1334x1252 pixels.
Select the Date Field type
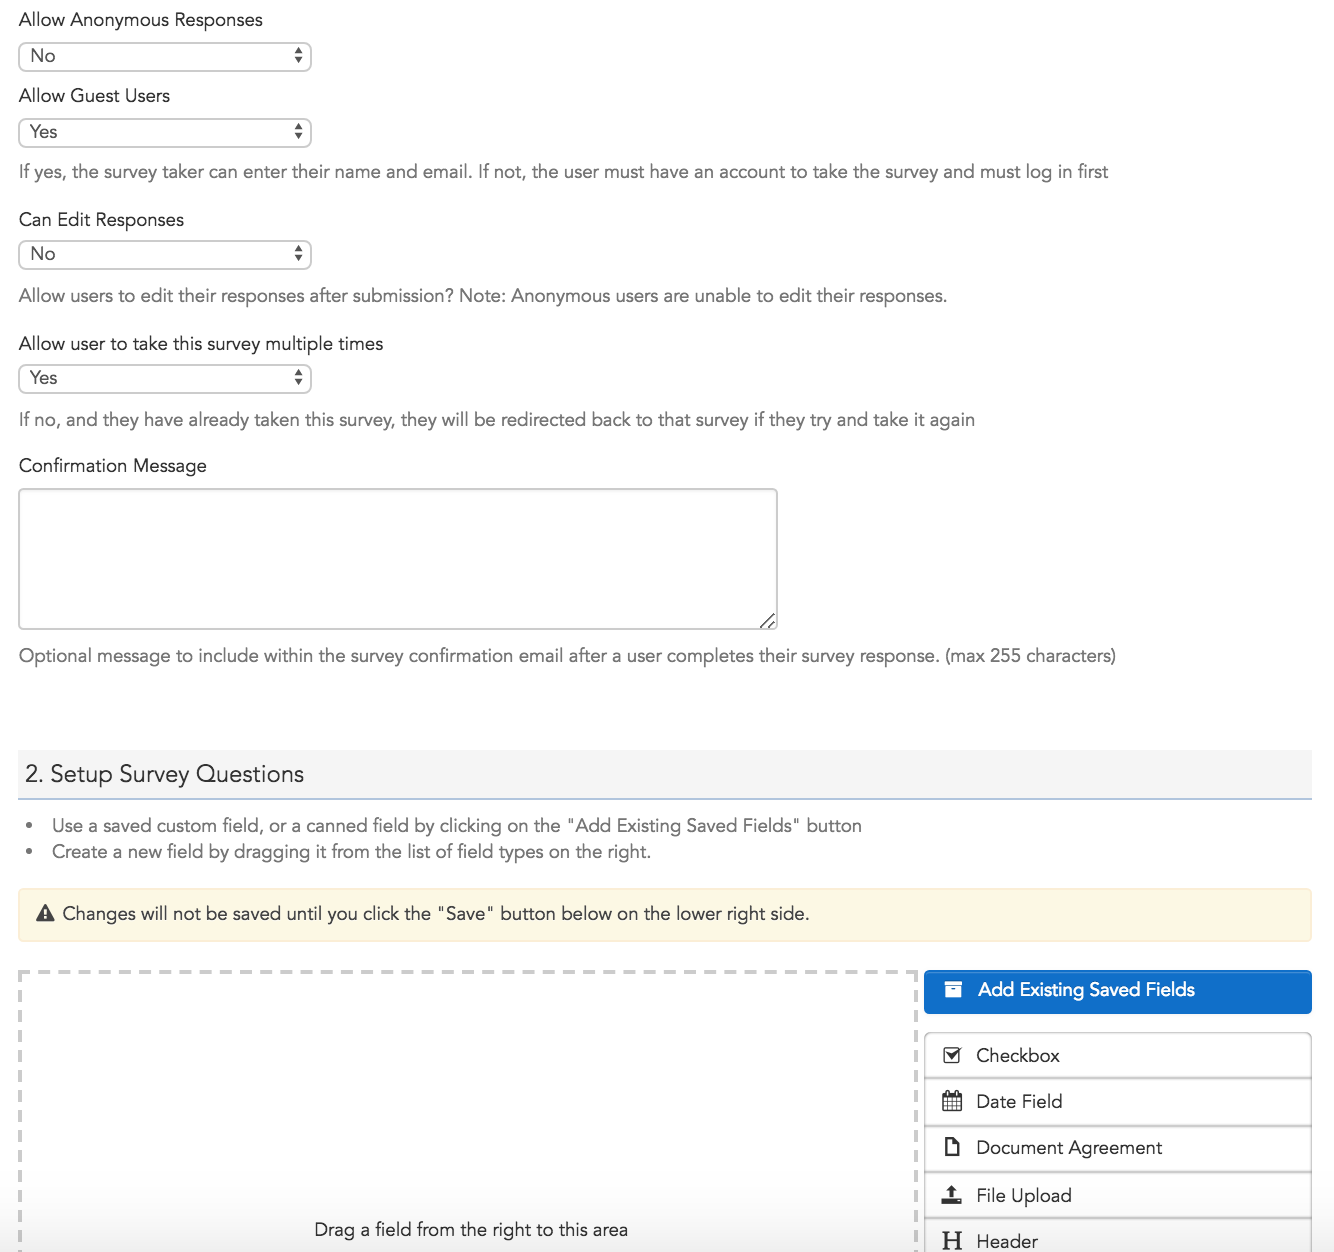coord(1117,1102)
